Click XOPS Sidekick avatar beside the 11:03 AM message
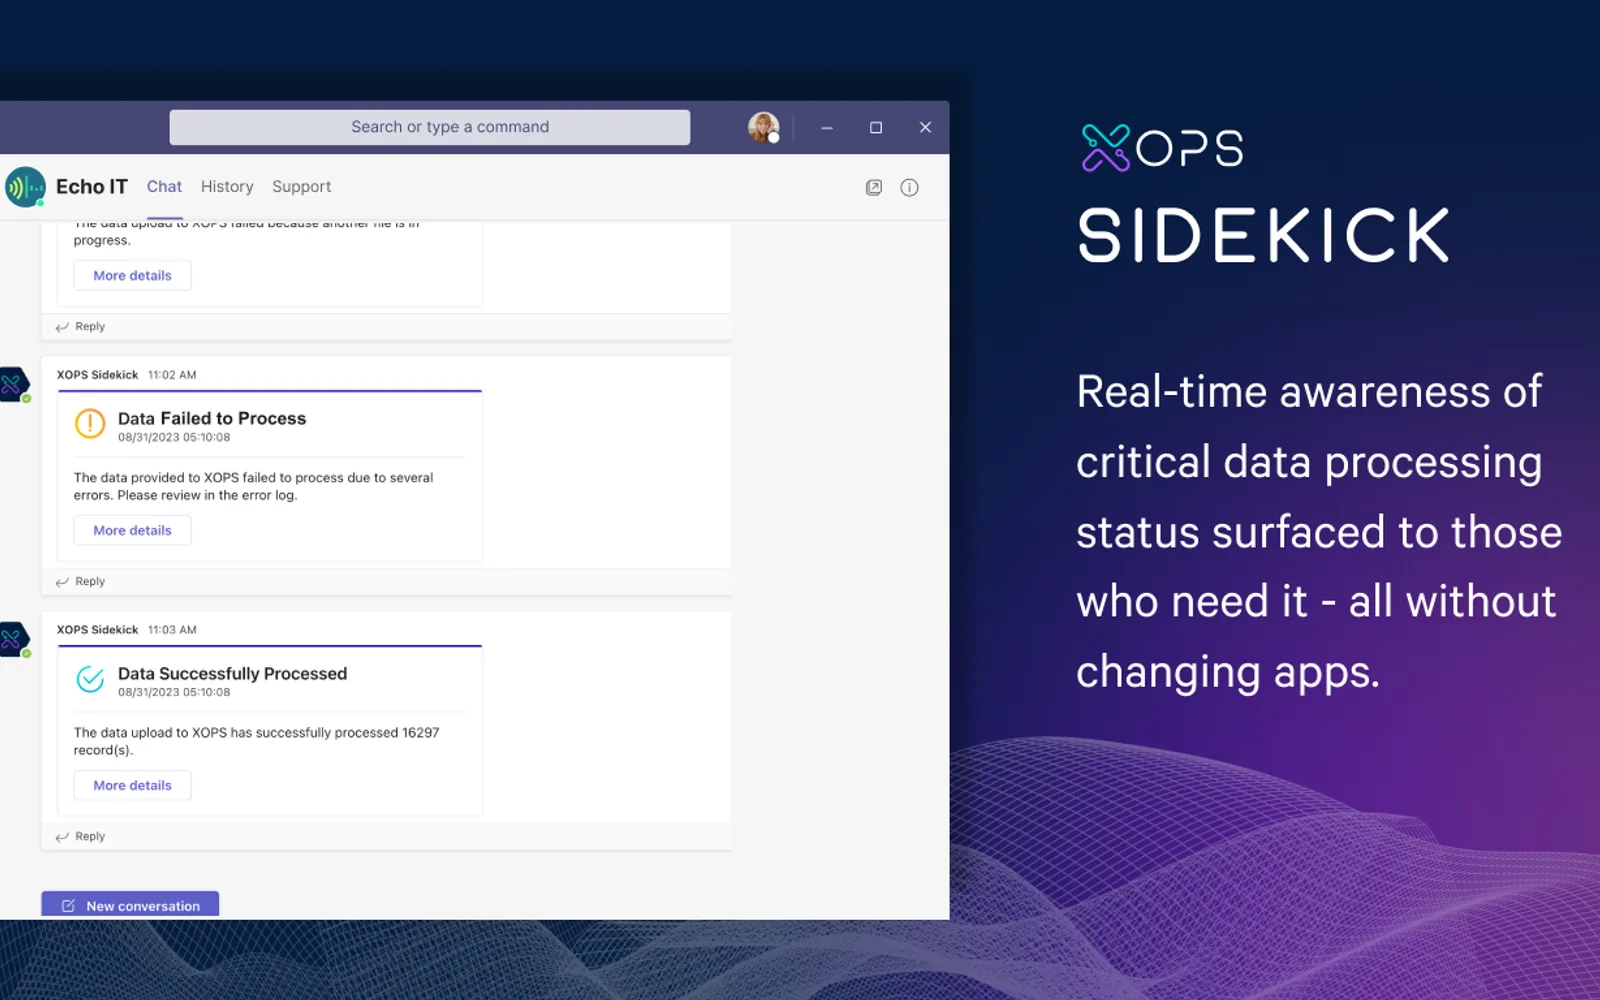This screenshot has width=1600, height=1000. (x=13, y=639)
